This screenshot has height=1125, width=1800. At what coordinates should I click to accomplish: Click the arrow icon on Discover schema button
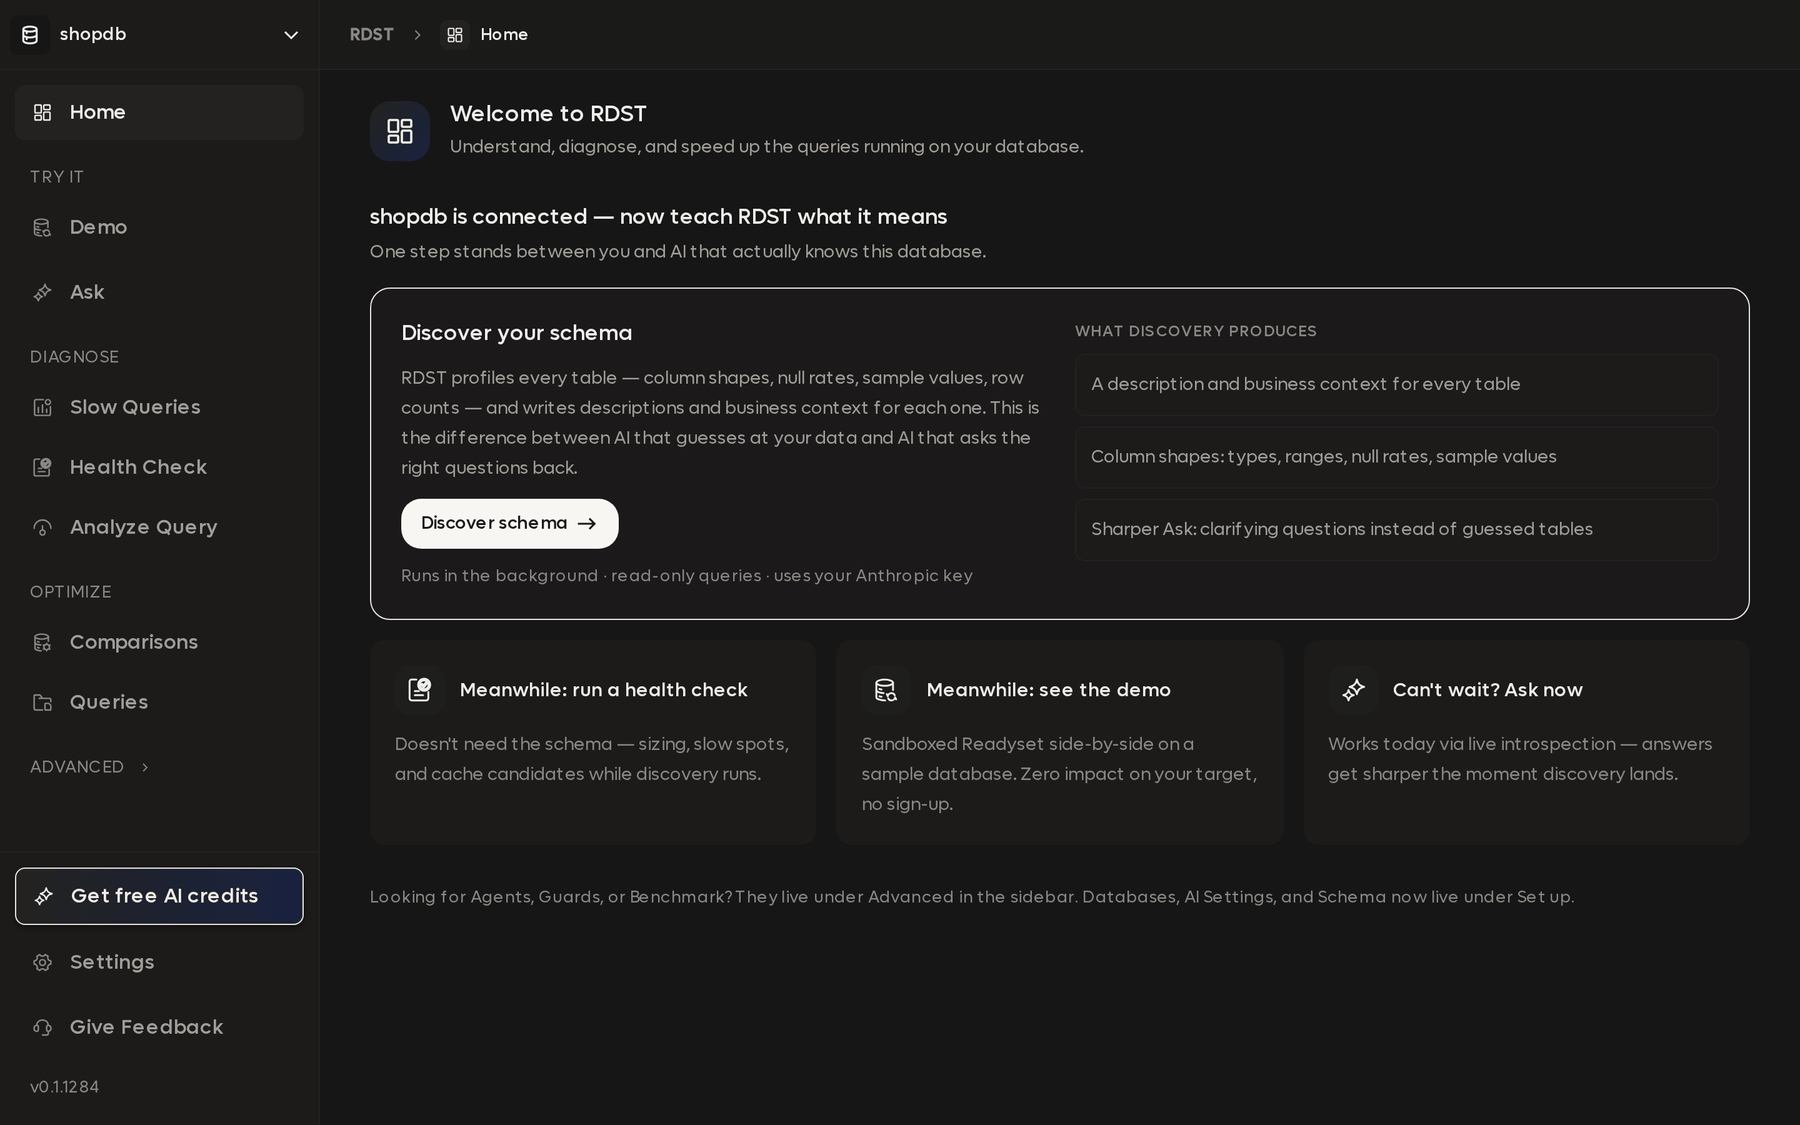pyautogui.click(x=587, y=523)
